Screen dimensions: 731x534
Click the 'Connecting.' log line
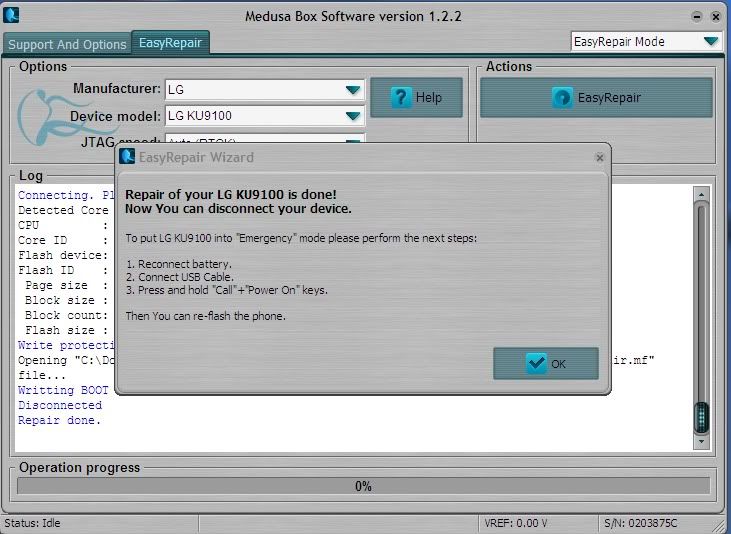pos(66,195)
